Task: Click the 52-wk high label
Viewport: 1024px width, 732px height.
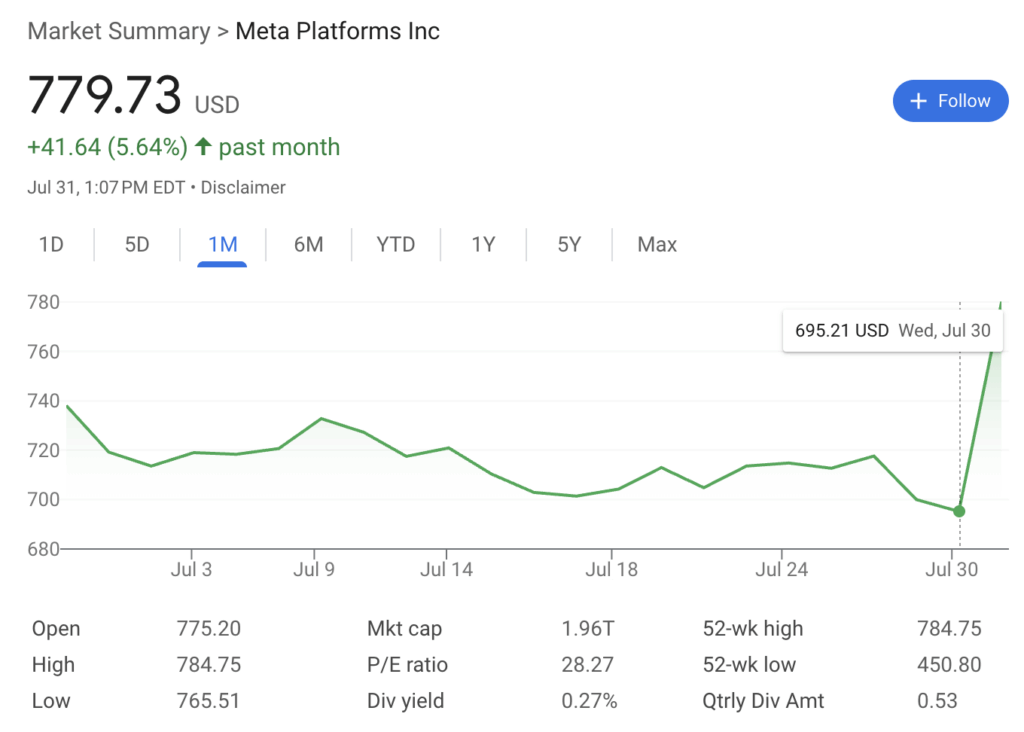Action: [753, 628]
